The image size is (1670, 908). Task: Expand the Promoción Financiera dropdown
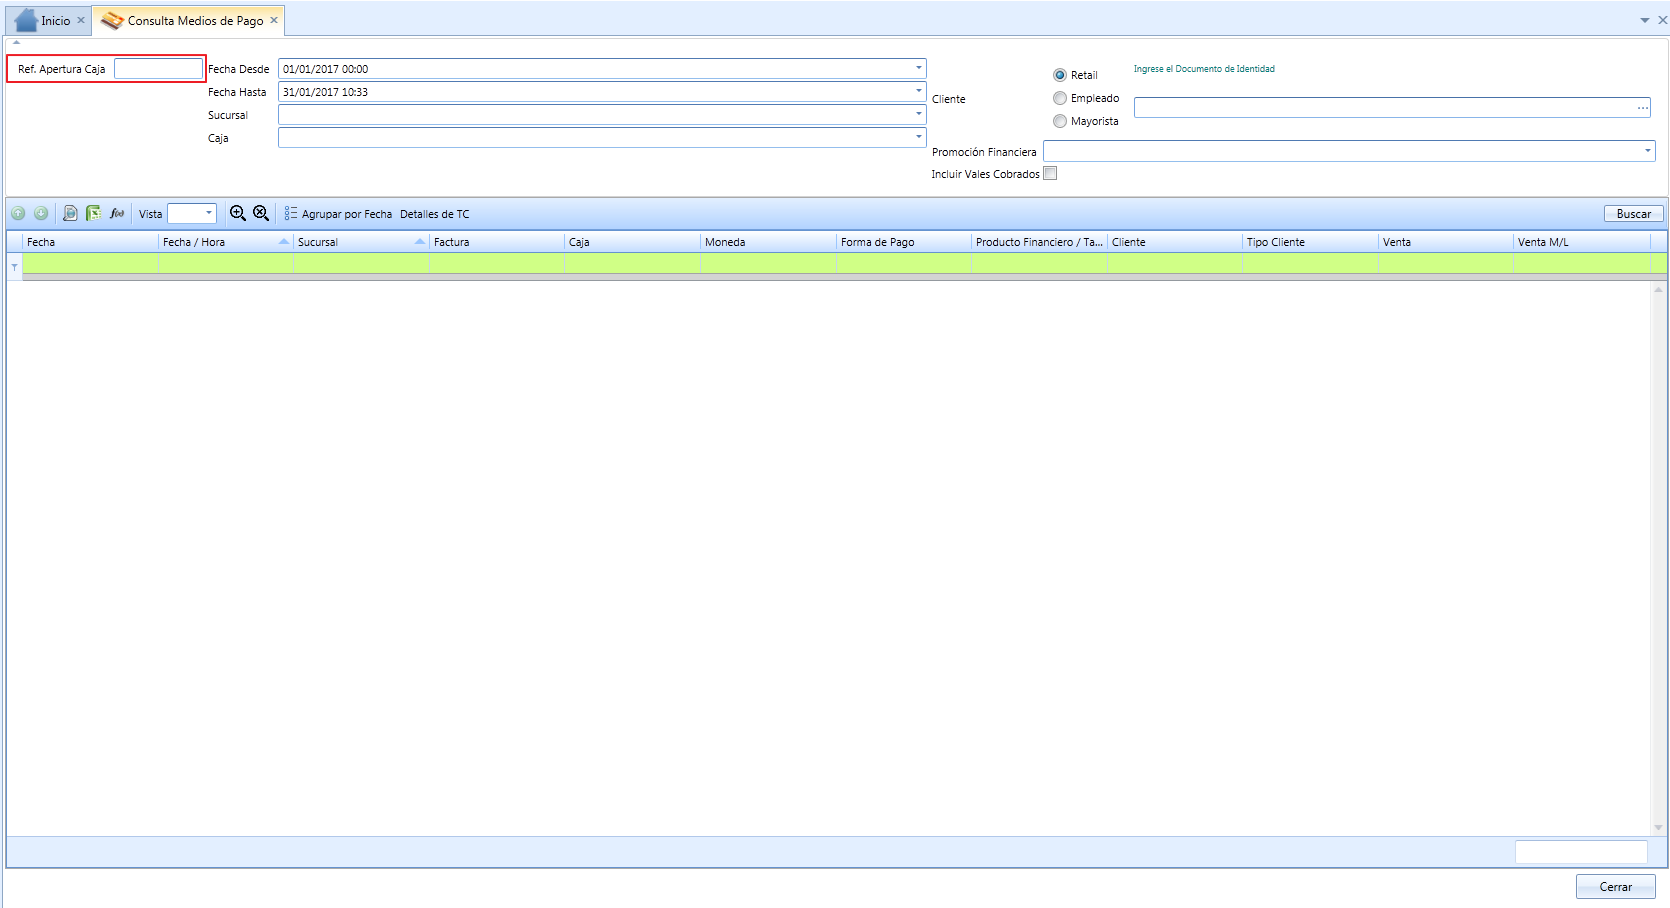(x=1647, y=151)
